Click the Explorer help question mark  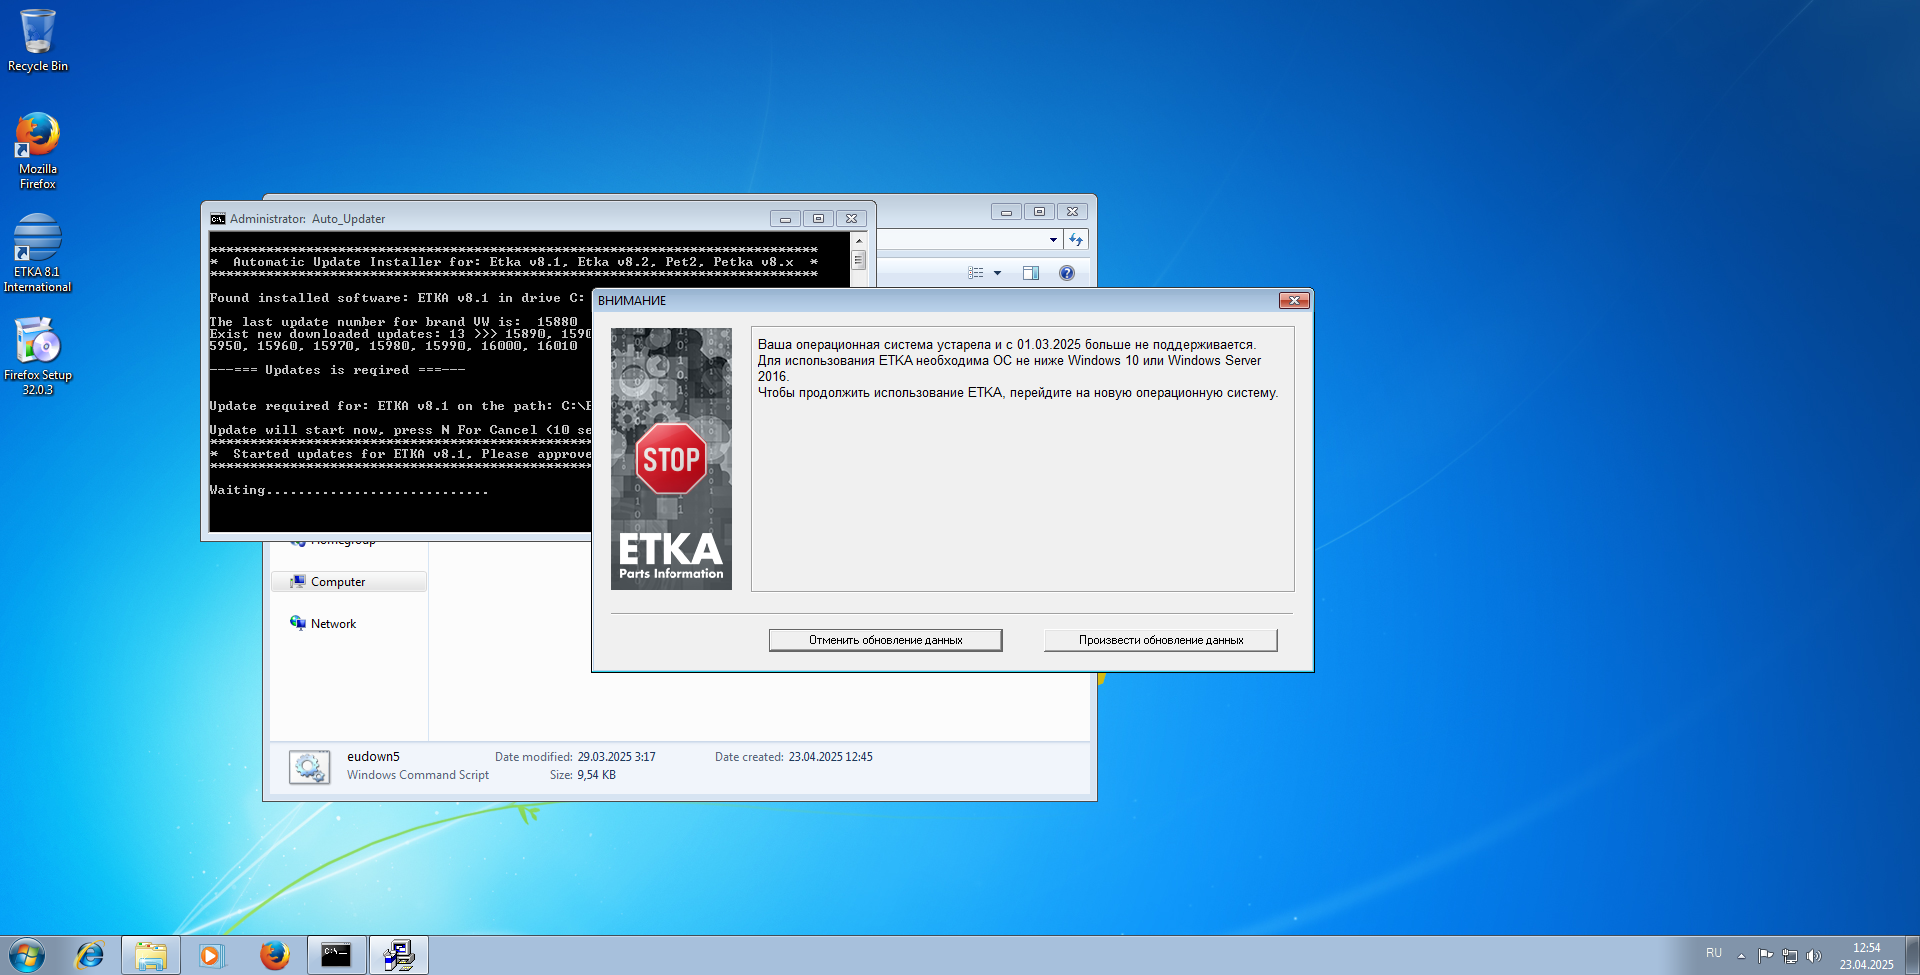[1067, 273]
